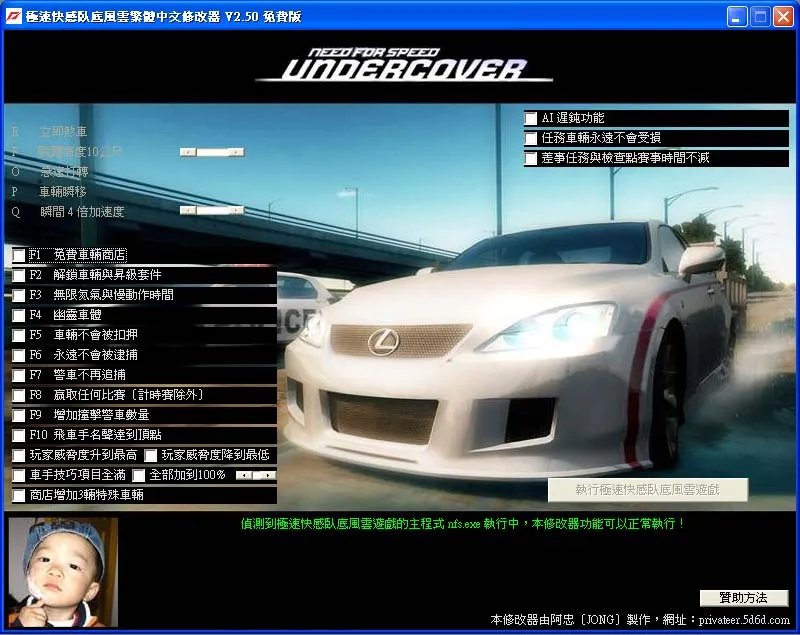Toggle F6 never get arrested cheat

tap(18, 355)
